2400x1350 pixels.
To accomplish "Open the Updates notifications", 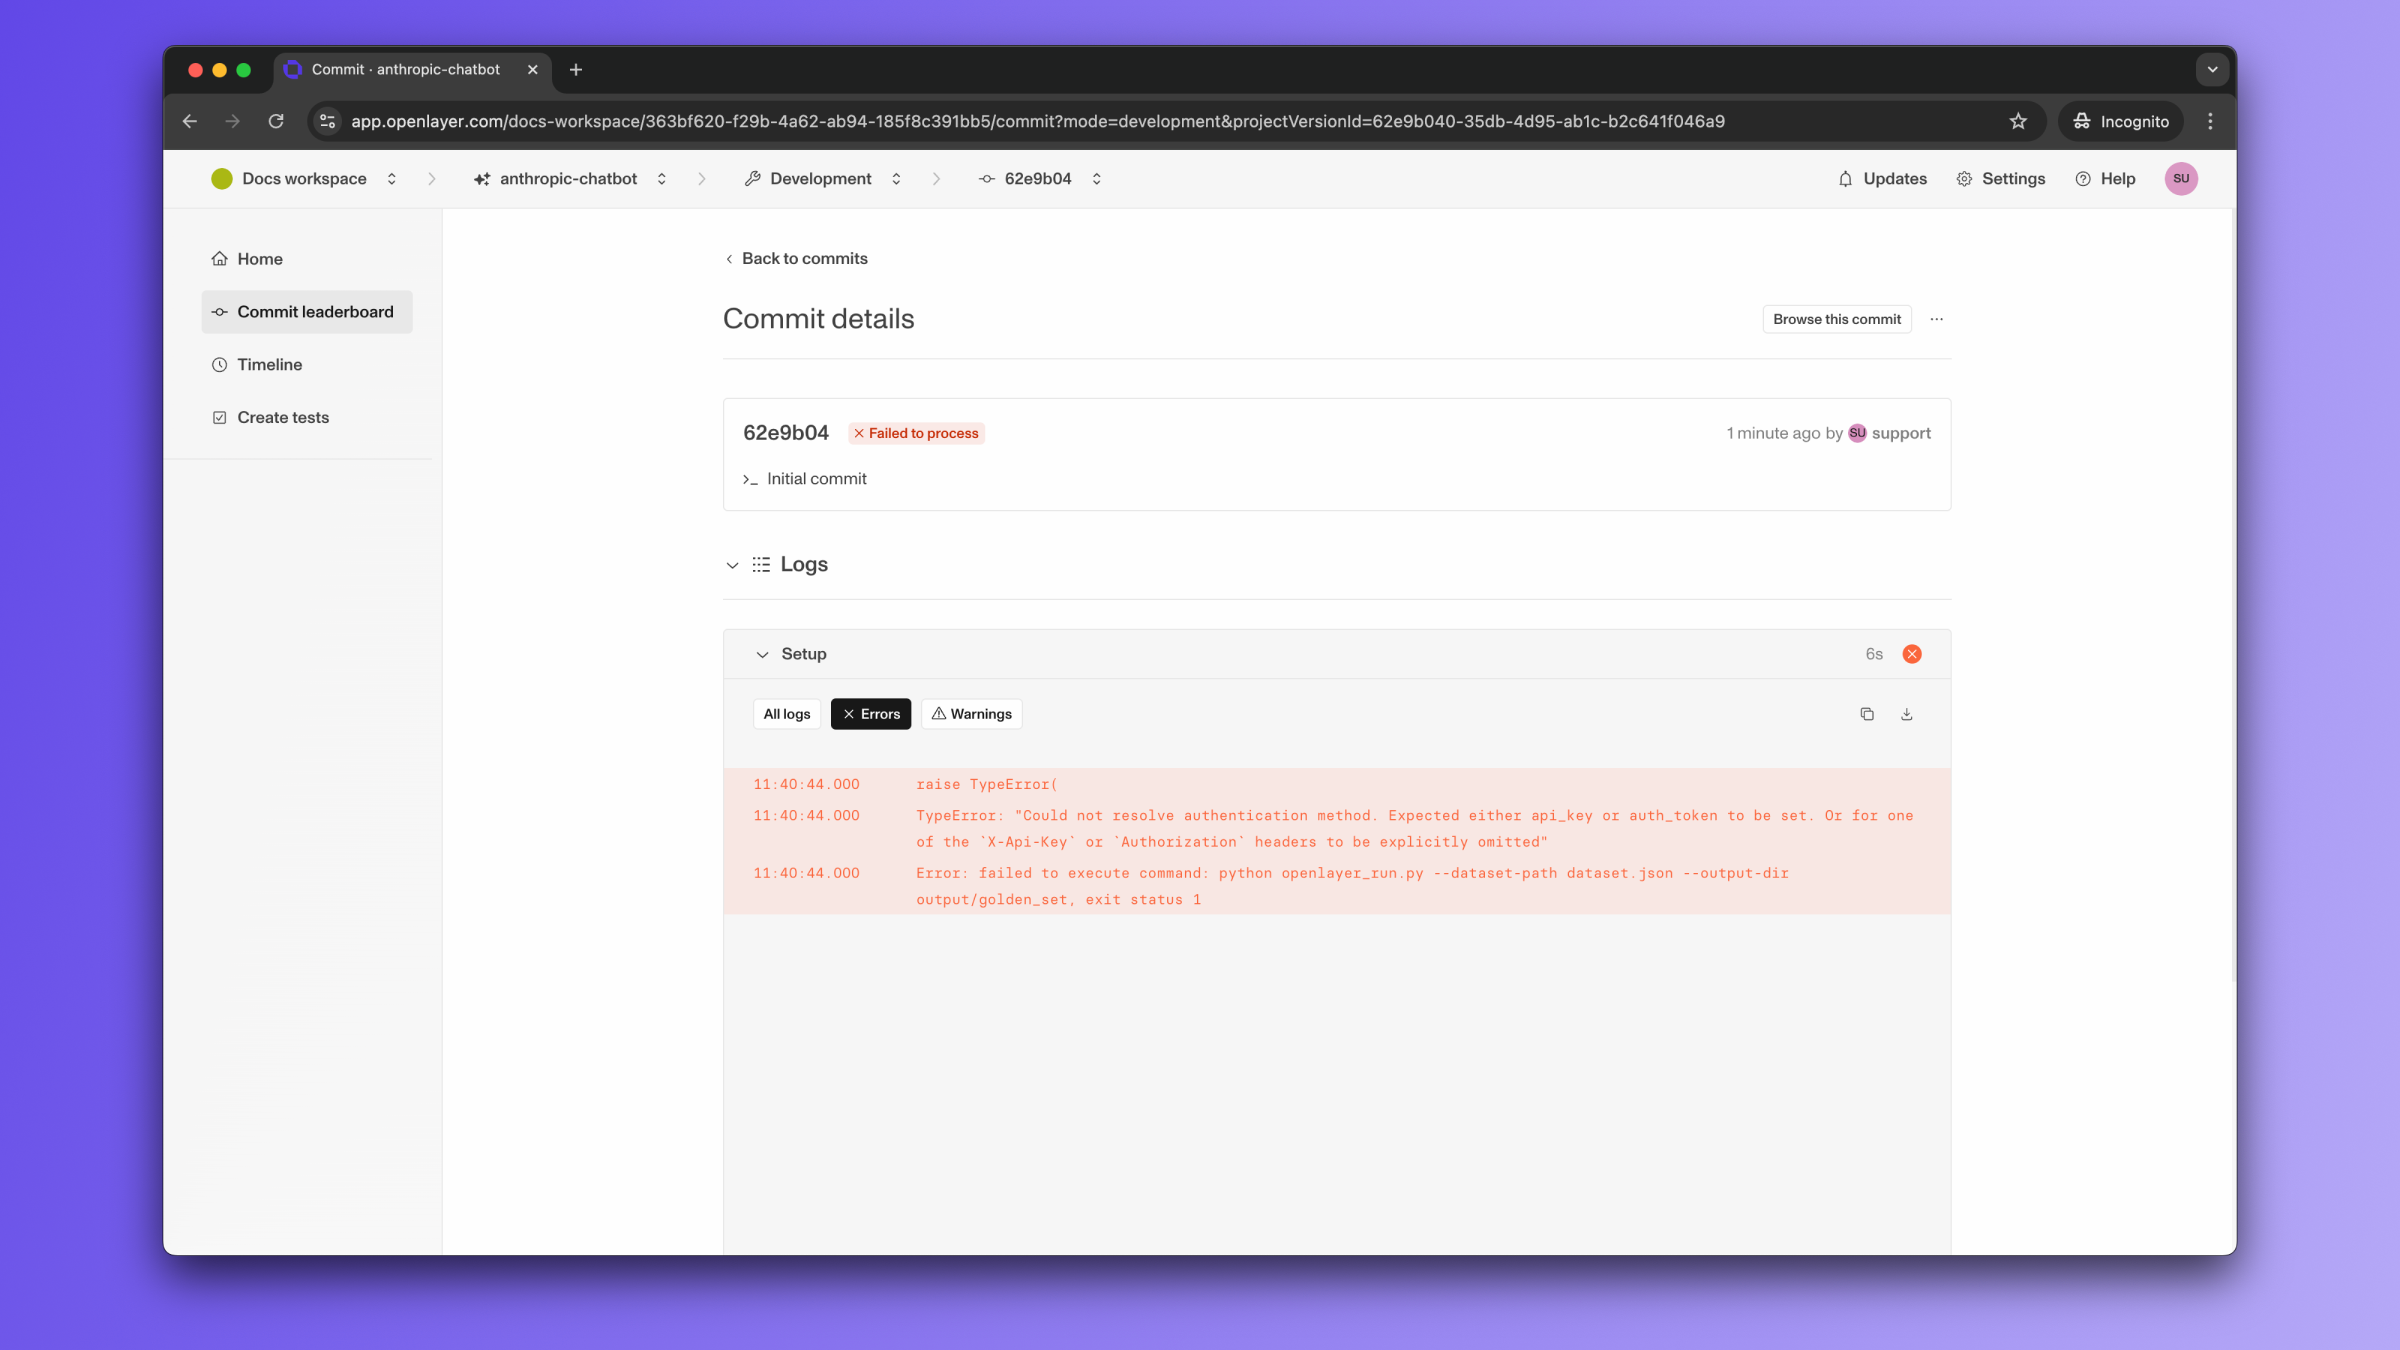I will [1881, 178].
